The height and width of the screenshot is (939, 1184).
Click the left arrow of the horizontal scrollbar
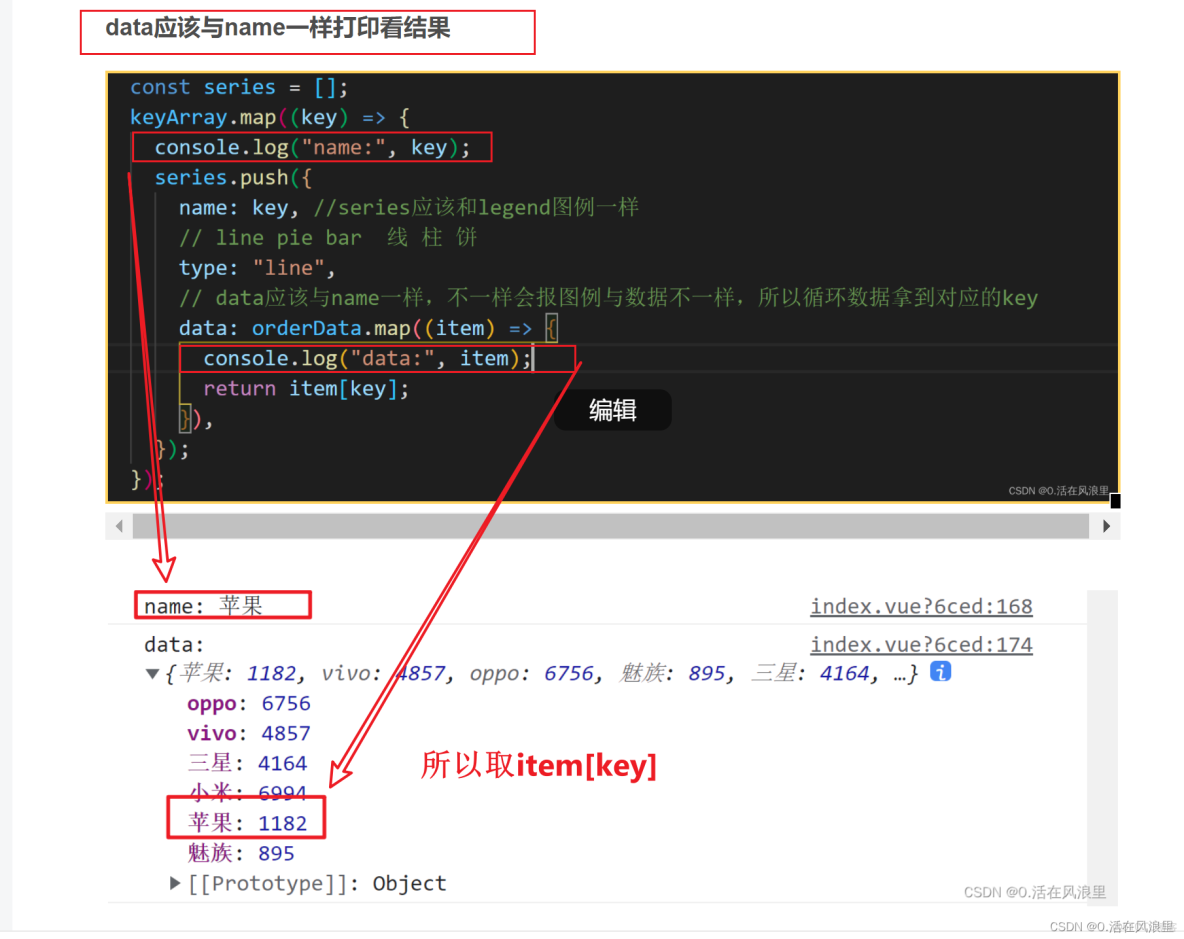point(119,525)
